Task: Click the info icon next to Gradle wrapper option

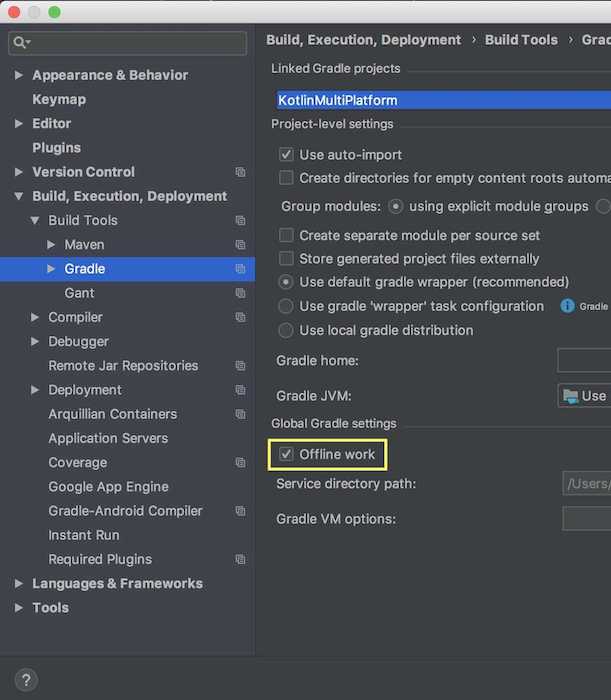Action: click(567, 306)
